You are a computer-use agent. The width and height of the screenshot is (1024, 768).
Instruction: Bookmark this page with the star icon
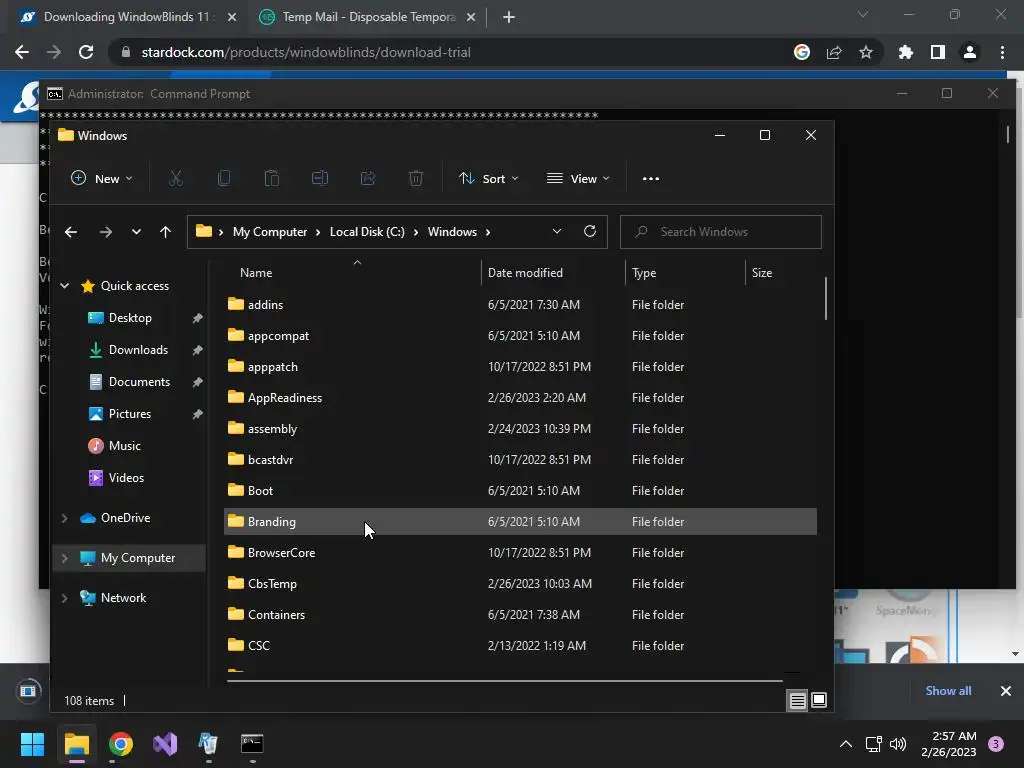click(x=866, y=52)
